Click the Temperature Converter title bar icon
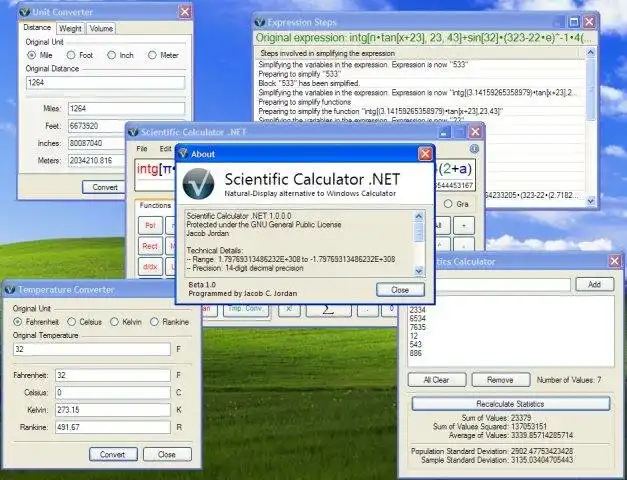Screen dimensions: 627x480 (10, 289)
